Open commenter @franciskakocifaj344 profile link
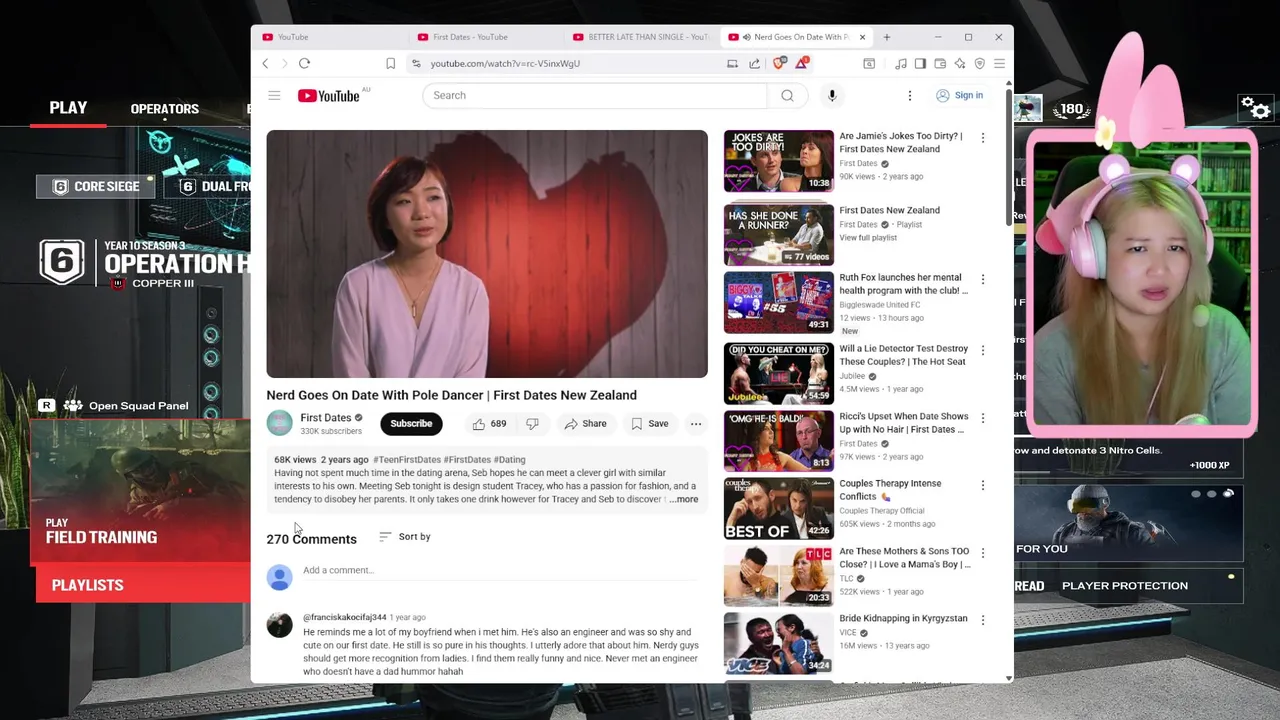This screenshot has width=1280, height=720. [344, 617]
